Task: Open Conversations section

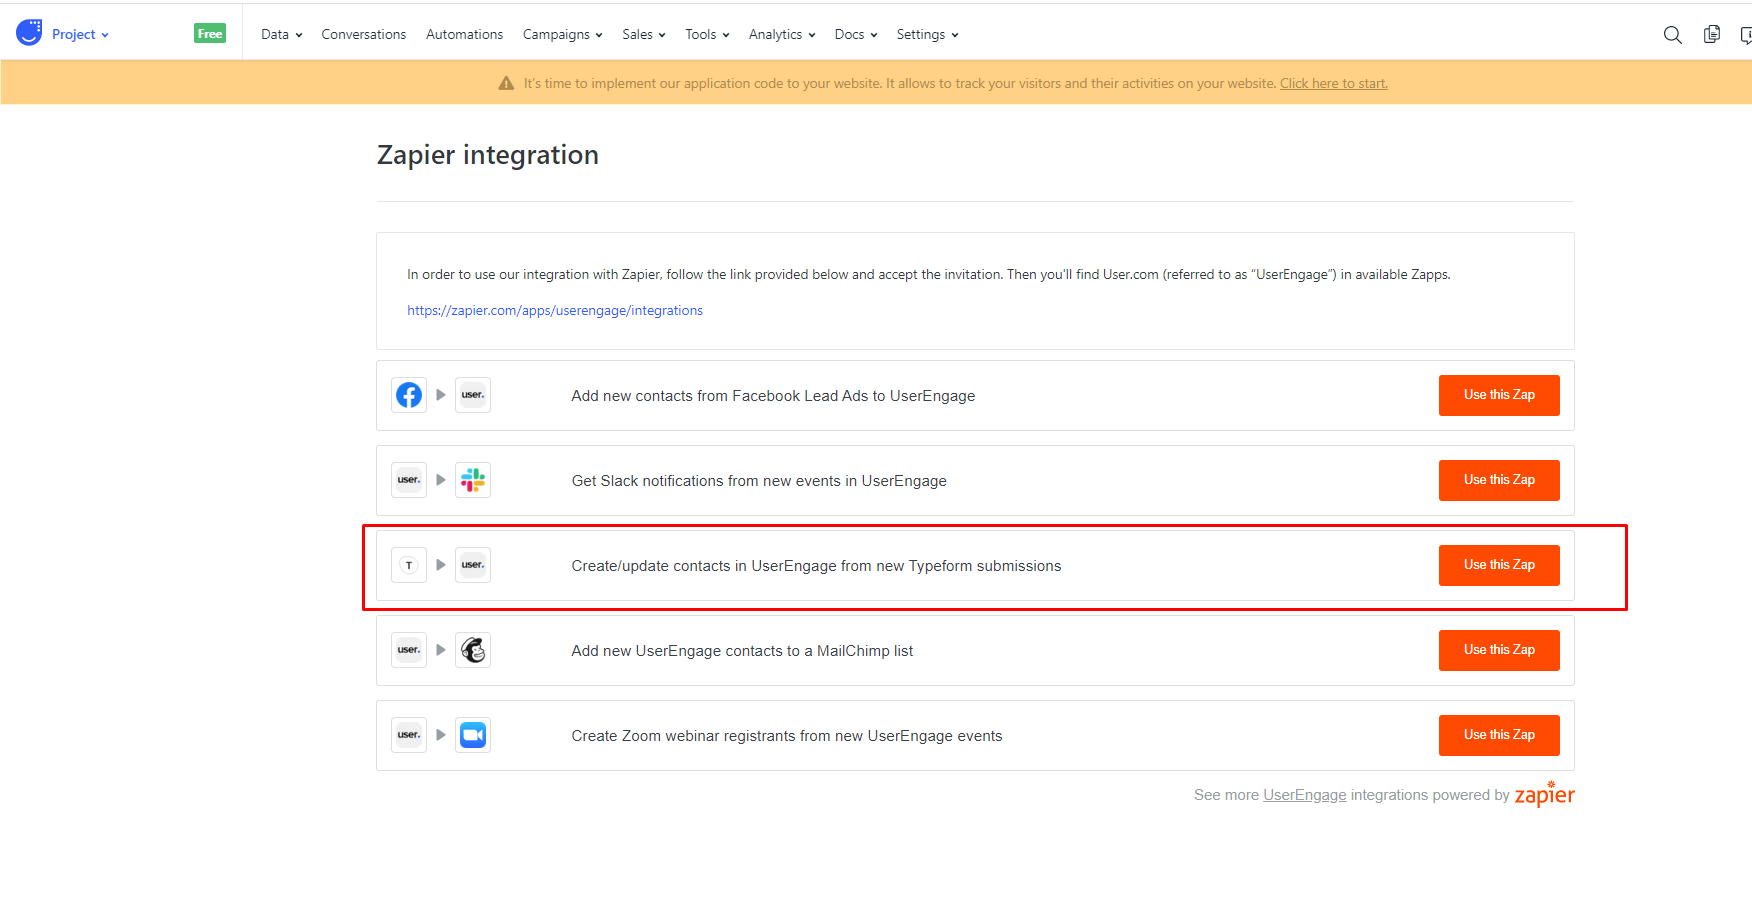Action: point(364,34)
